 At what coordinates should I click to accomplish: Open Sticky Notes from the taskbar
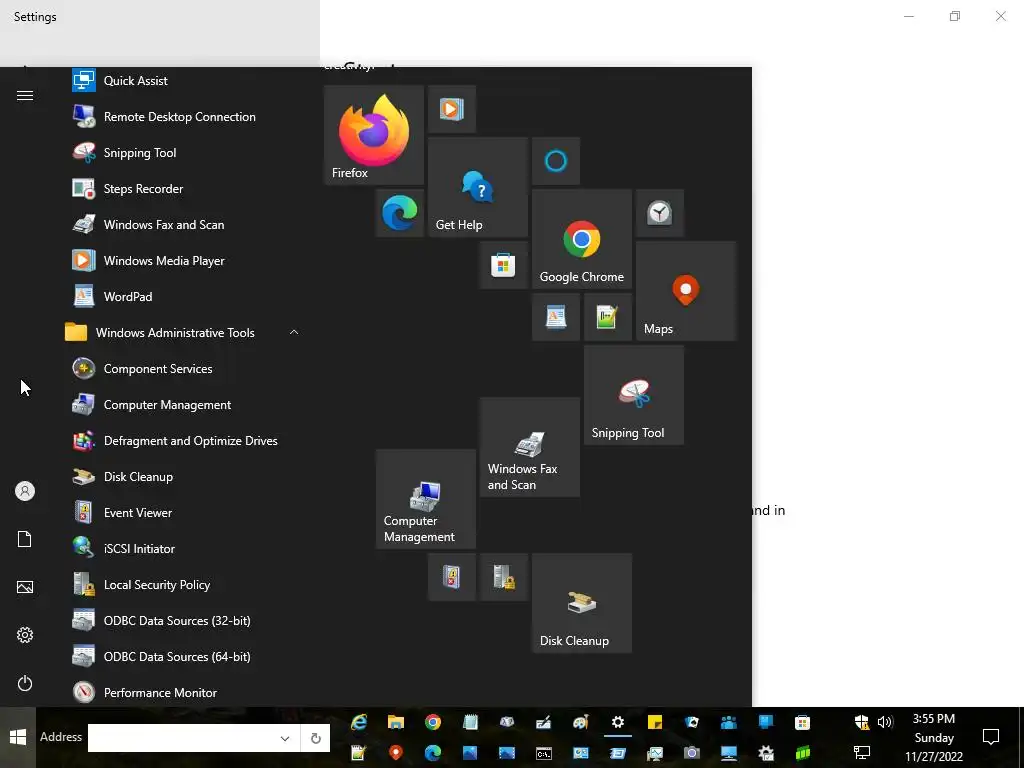[654, 722]
